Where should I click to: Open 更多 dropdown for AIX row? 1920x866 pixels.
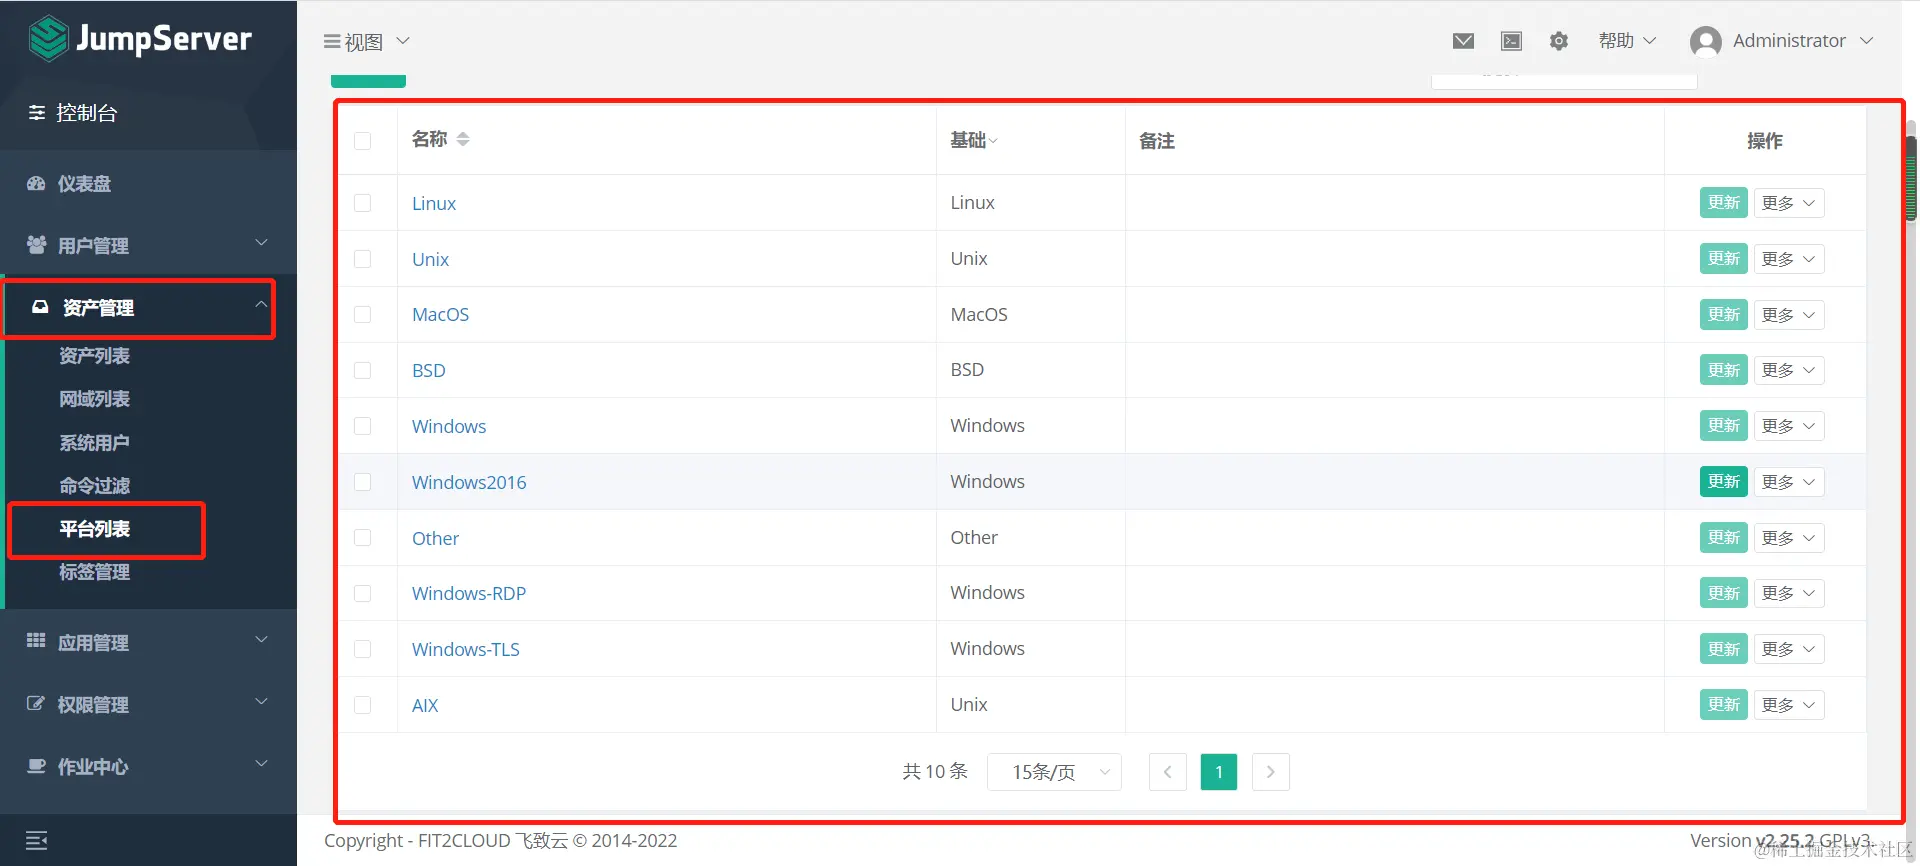tap(1789, 705)
